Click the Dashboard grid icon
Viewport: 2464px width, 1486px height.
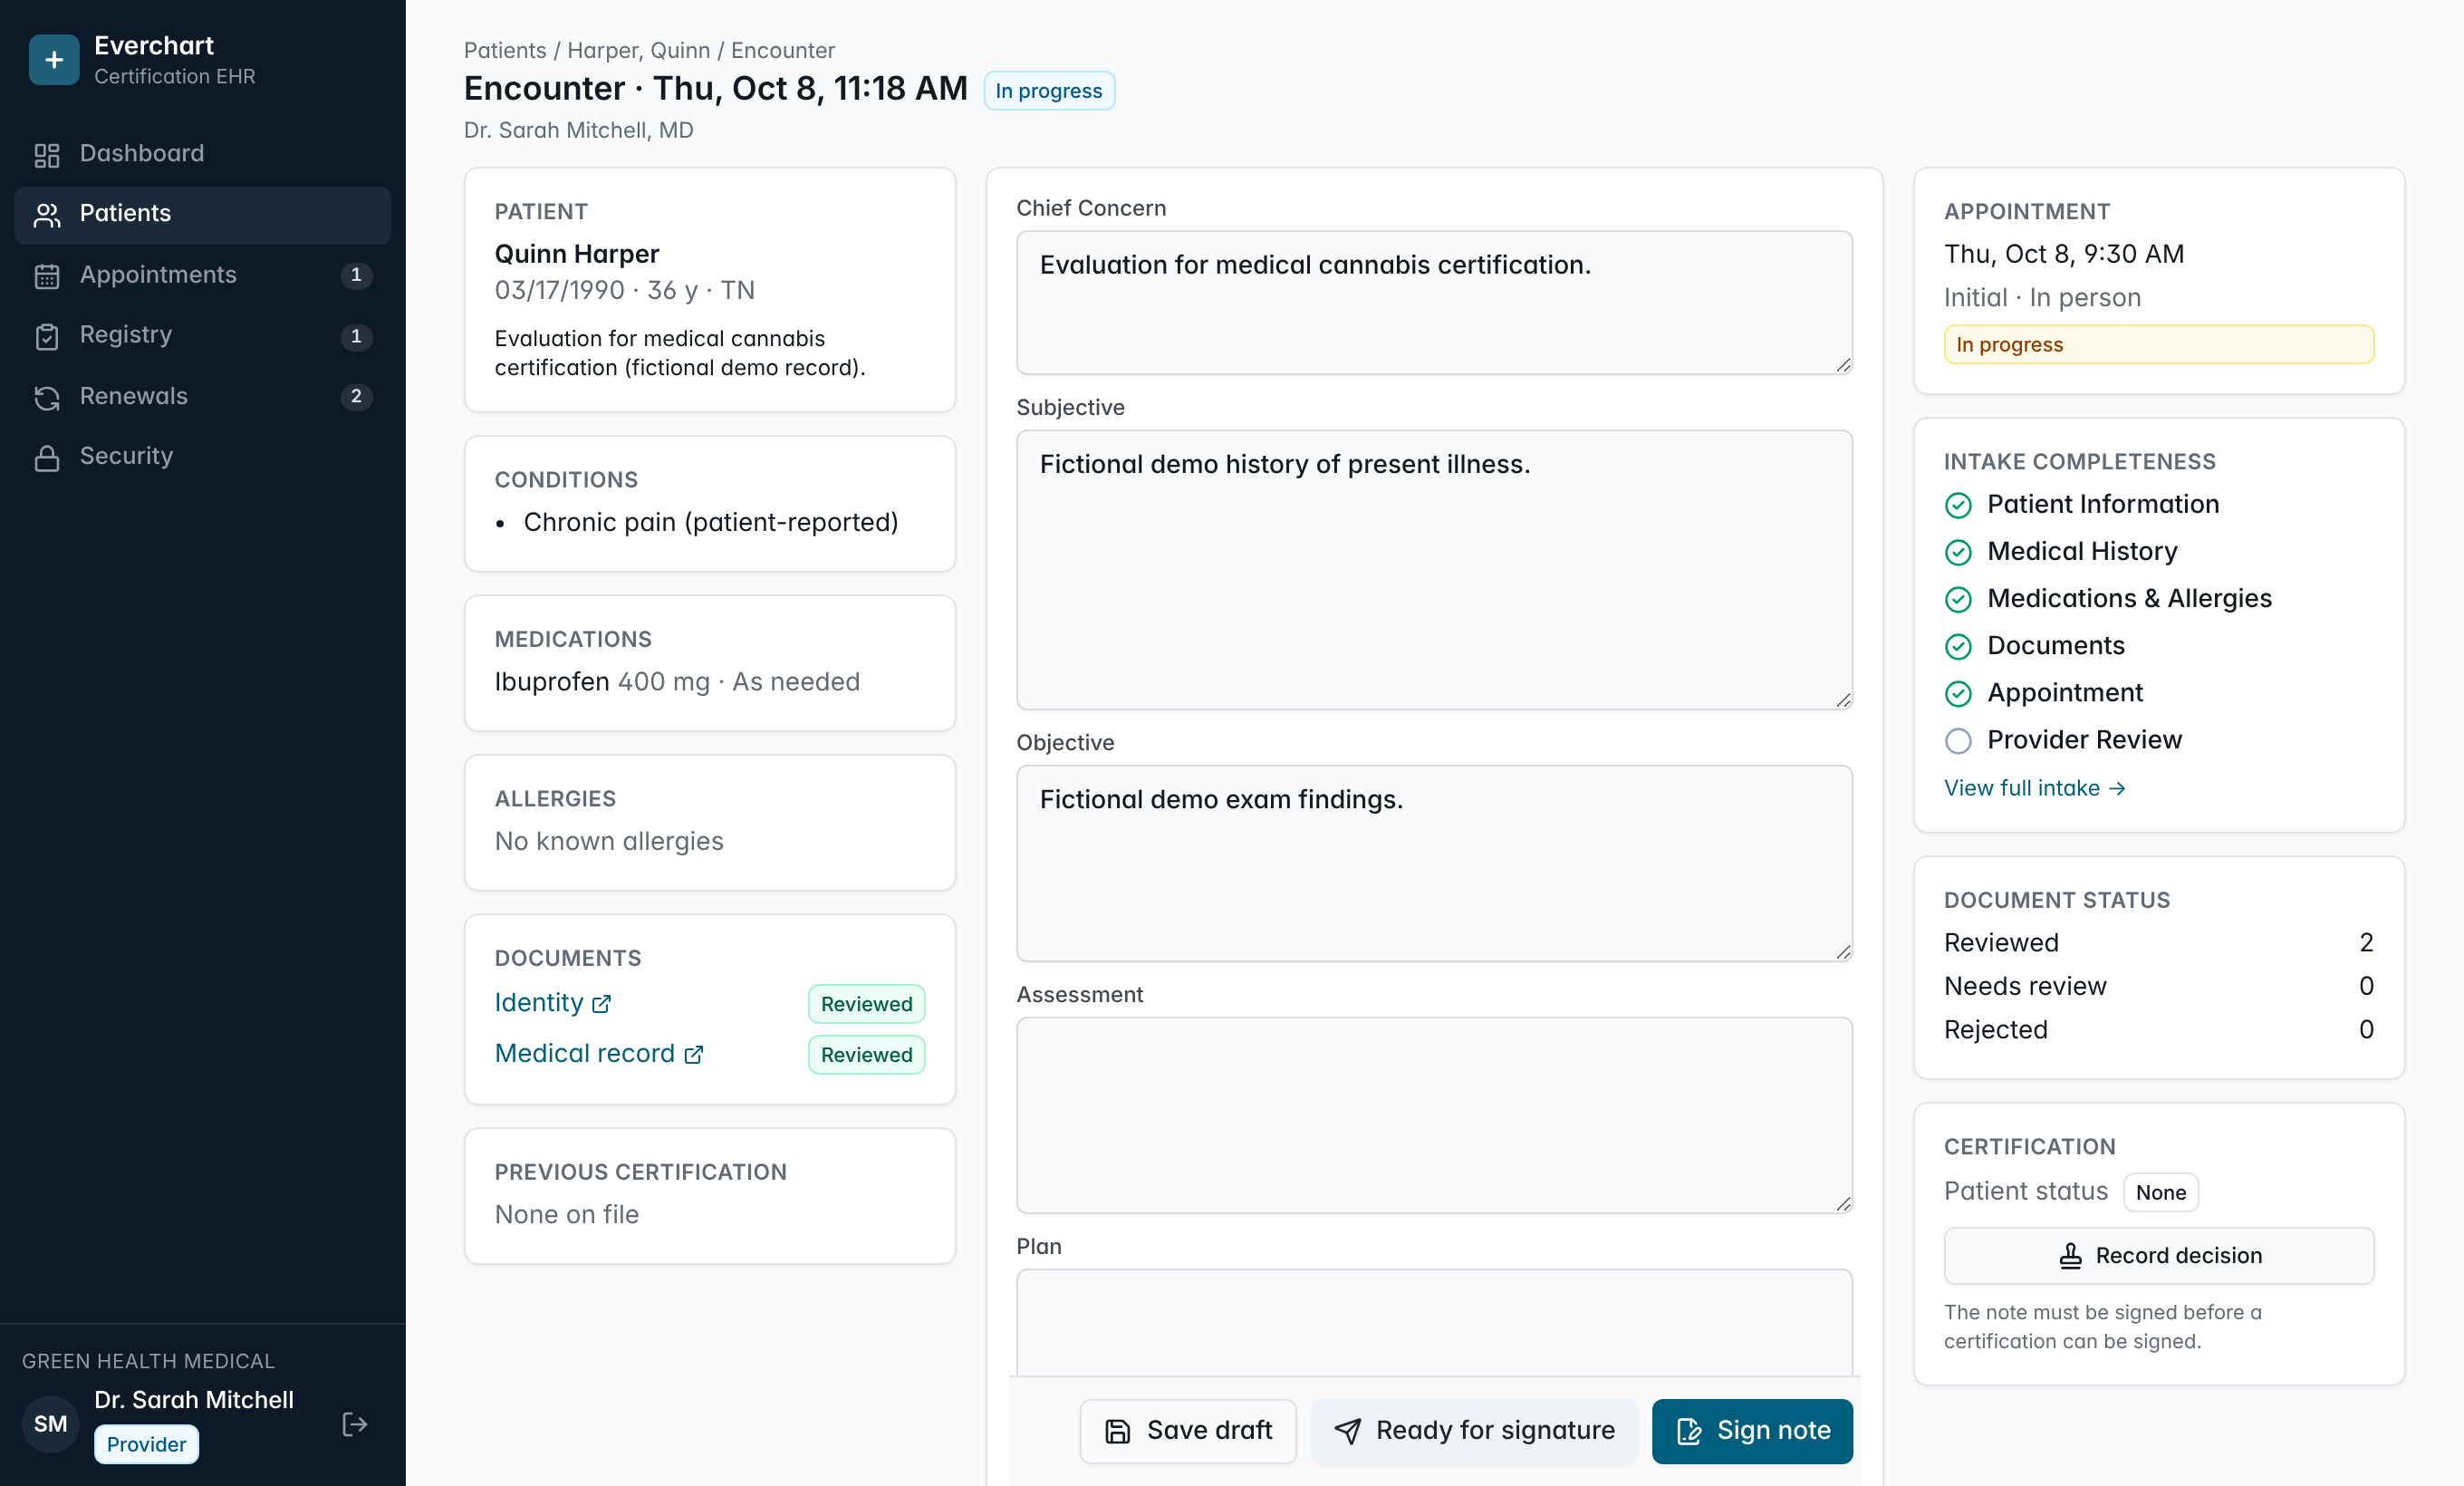click(47, 155)
